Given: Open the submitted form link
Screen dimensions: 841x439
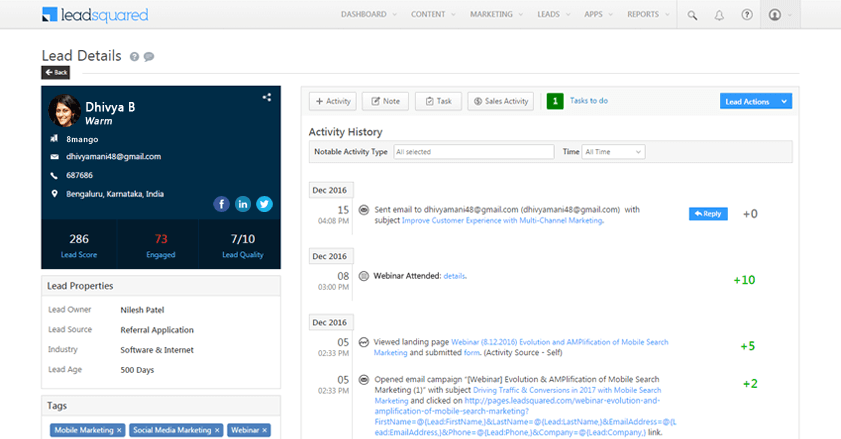Looking at the screenshot, I should click(x=471, y=353).
